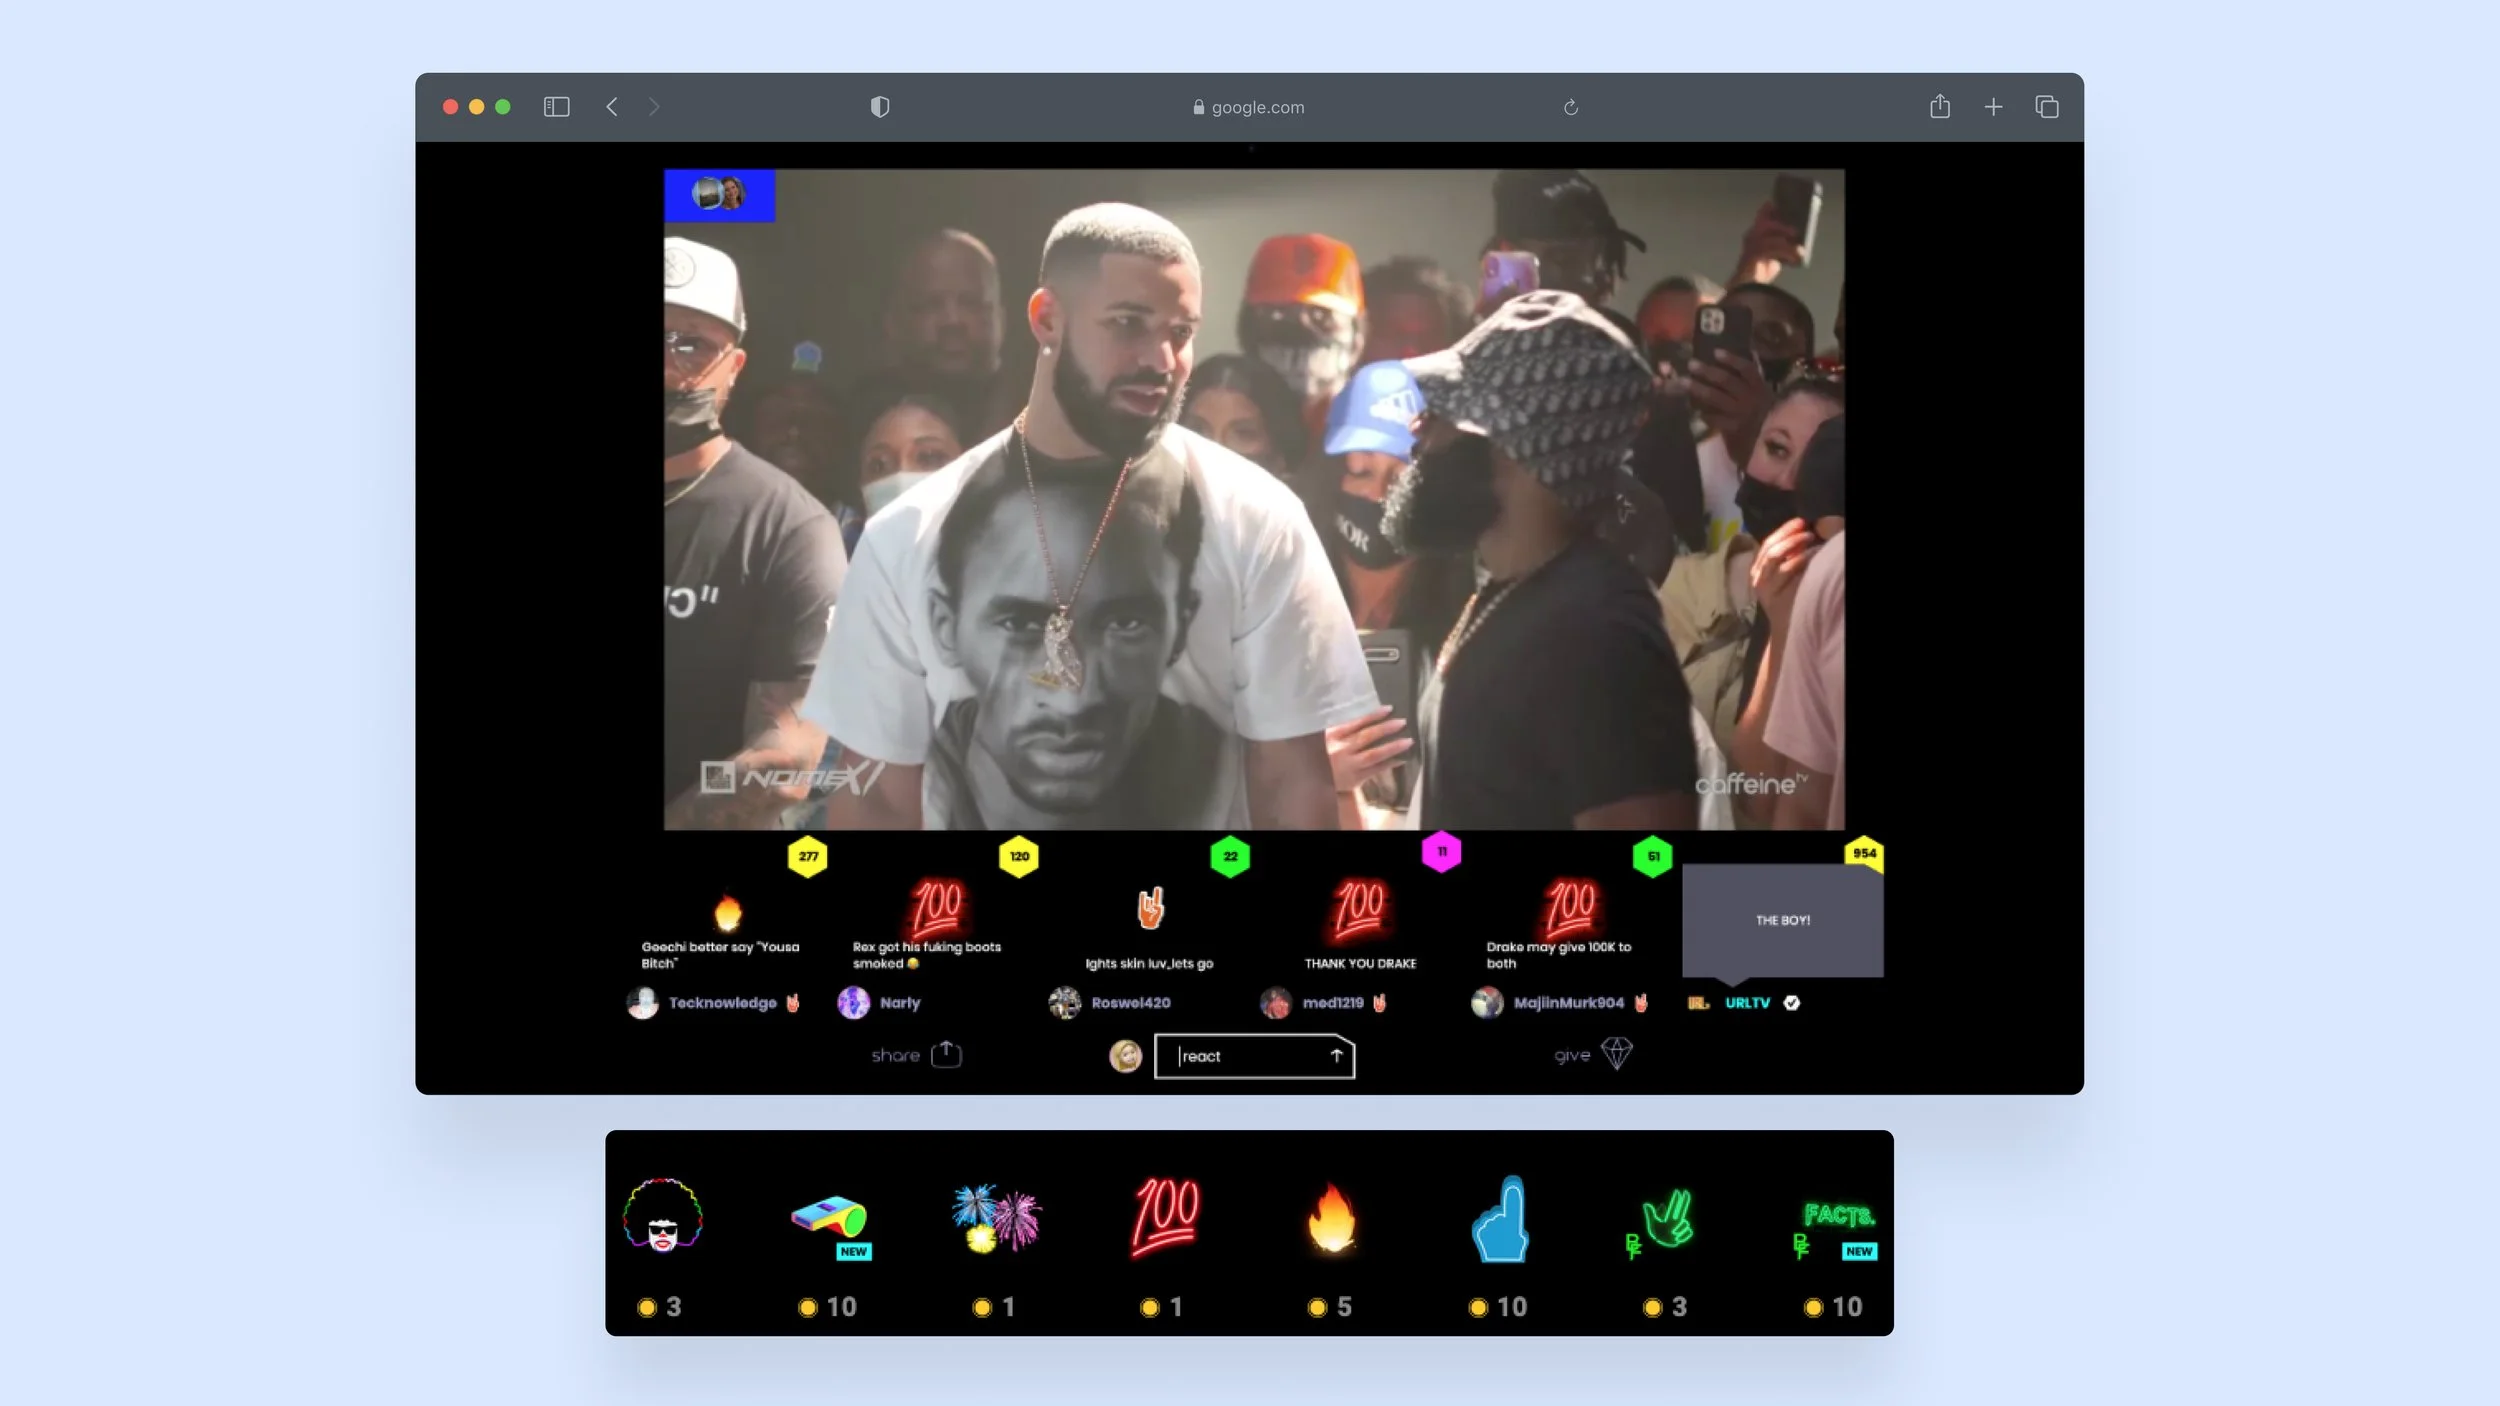2500x1406 pixels.
Task: Submit reaction with the arrow button
Action: pos(1336,1056)
